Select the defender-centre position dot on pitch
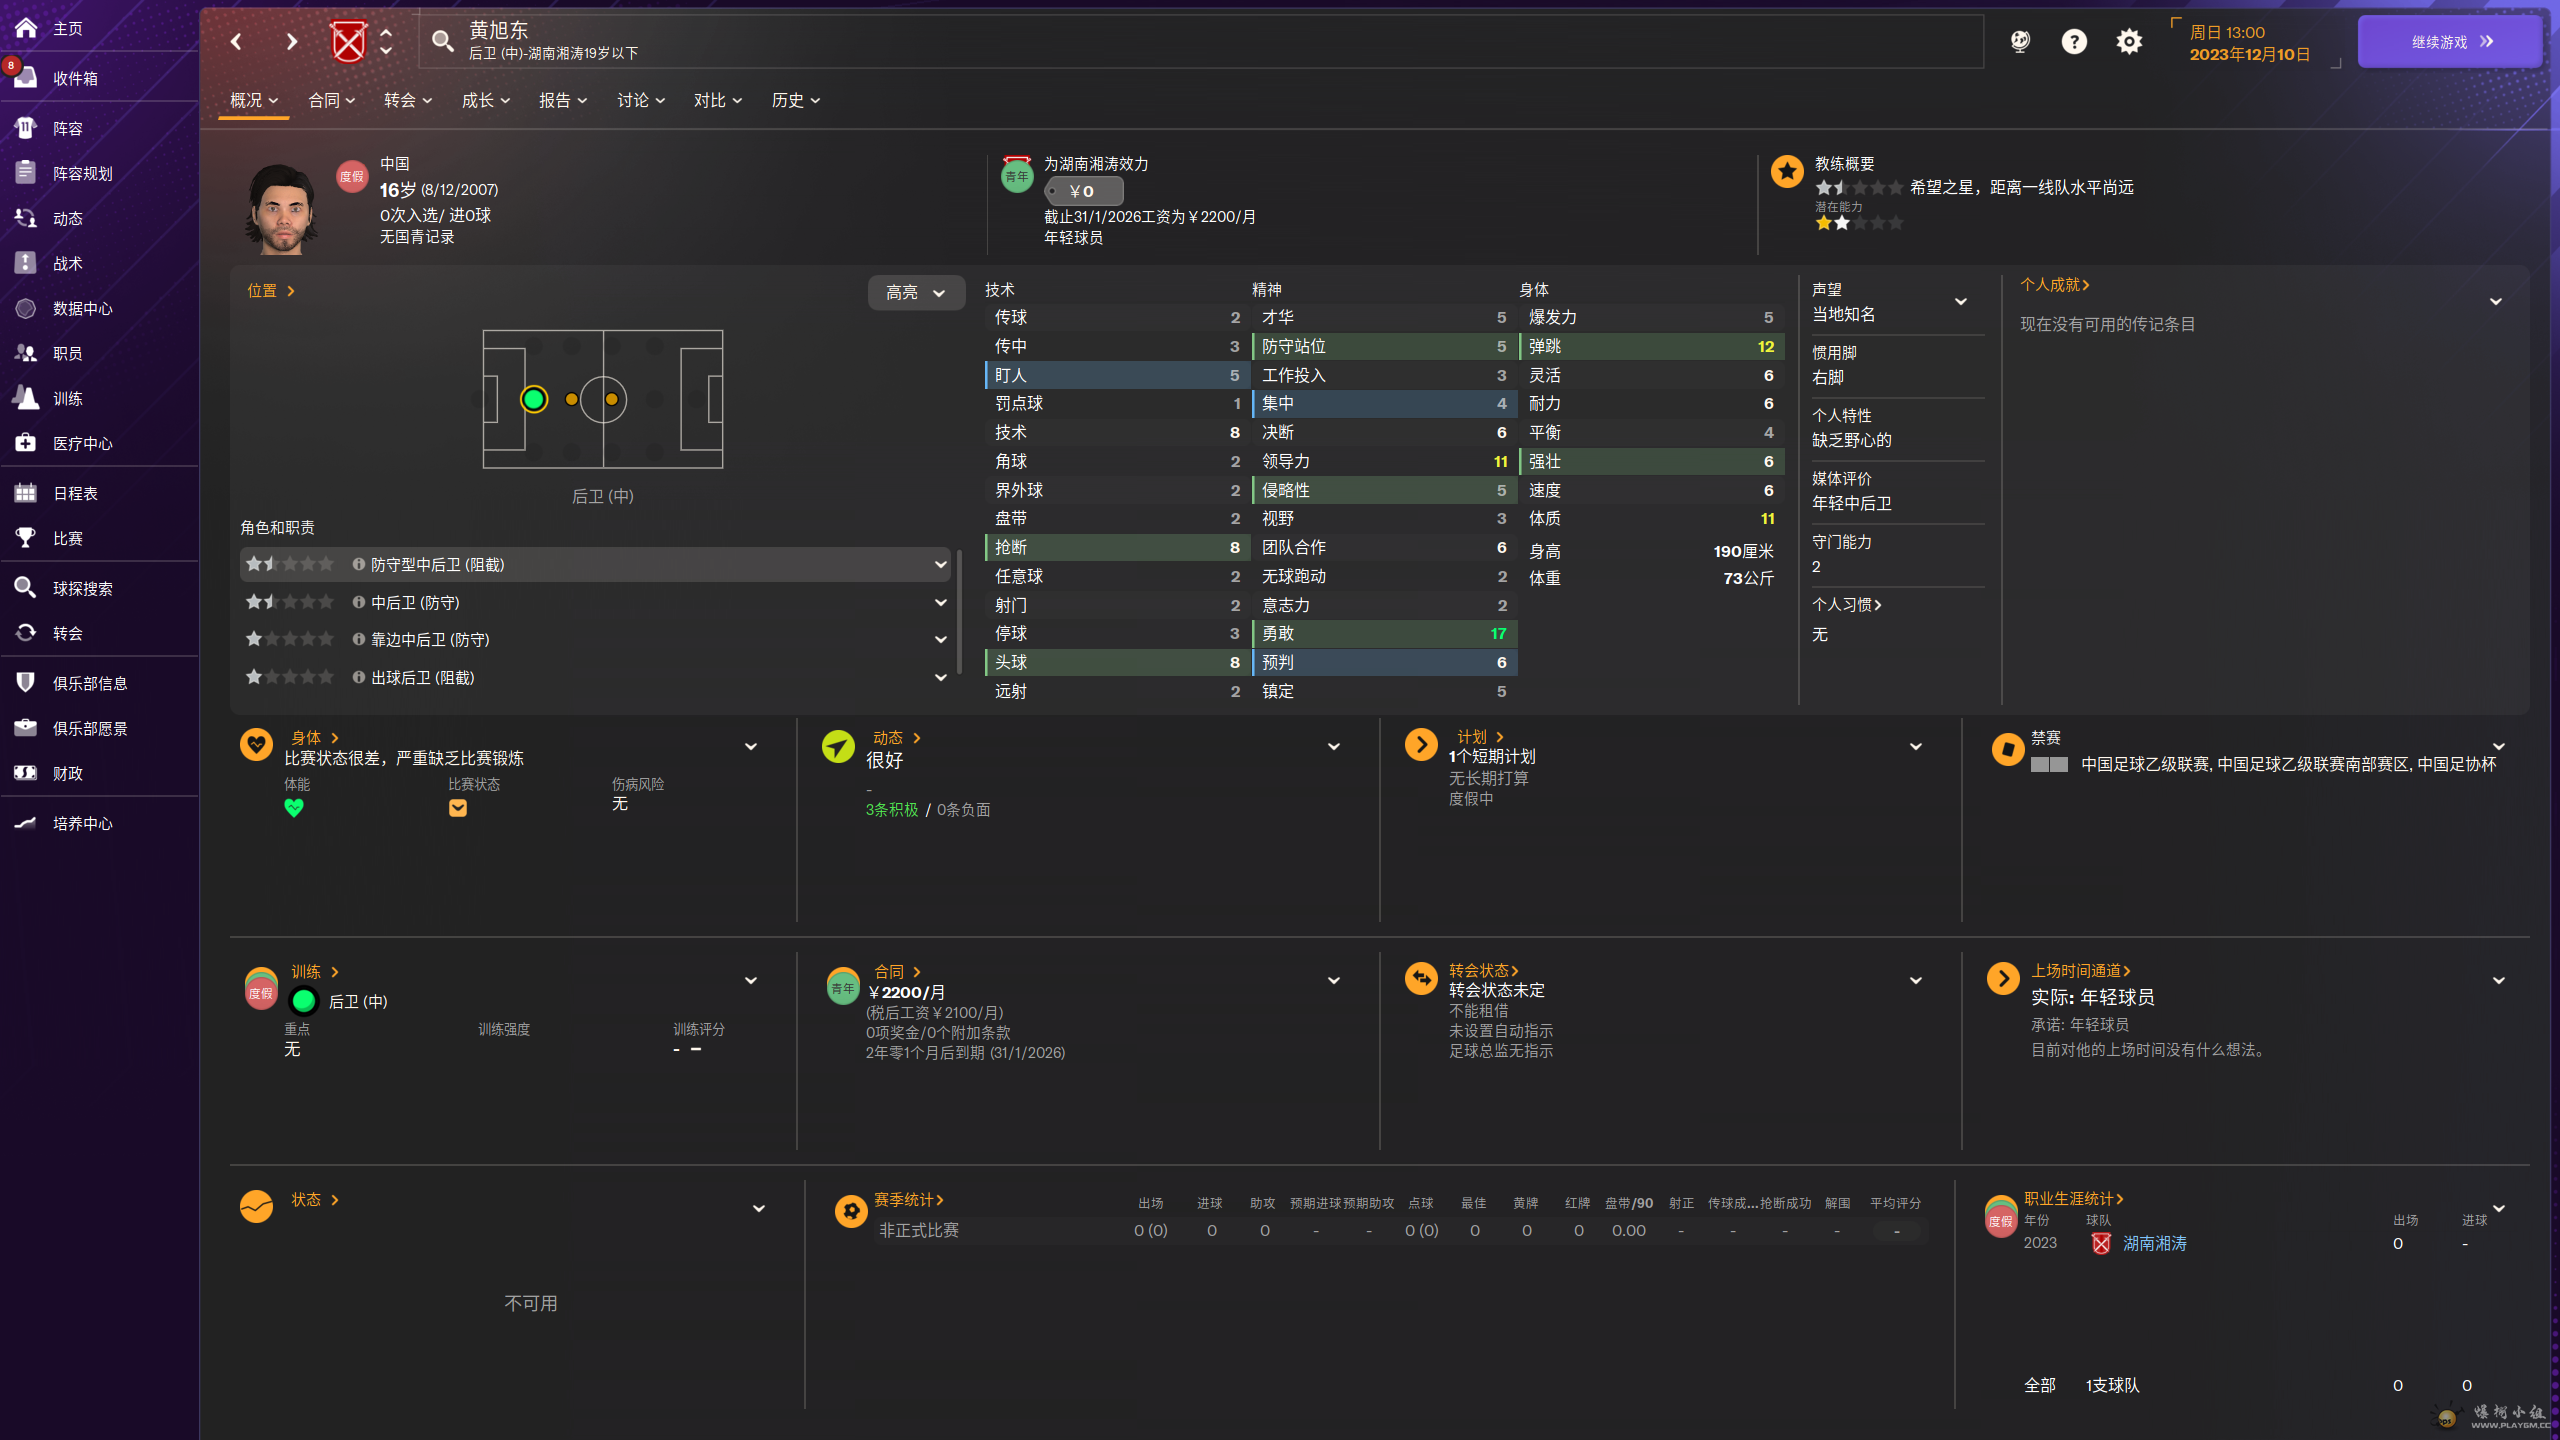 click(x=534, y=399)
